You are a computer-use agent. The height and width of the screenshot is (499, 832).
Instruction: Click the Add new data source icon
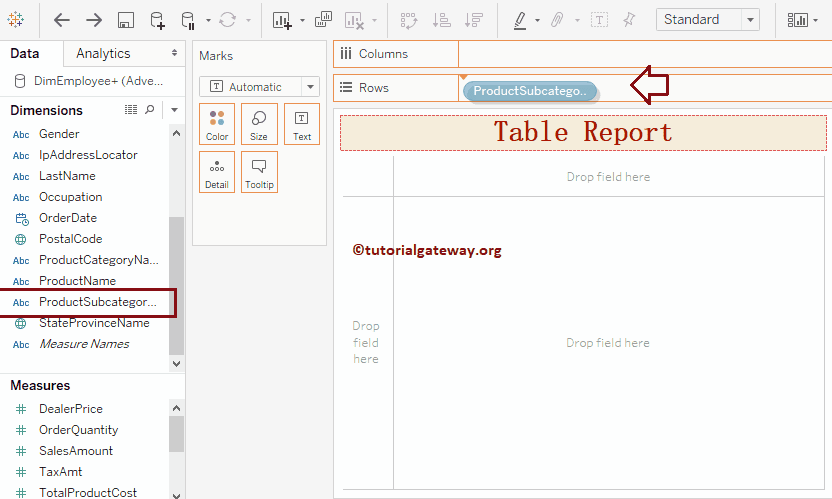(x=157, y=20)
